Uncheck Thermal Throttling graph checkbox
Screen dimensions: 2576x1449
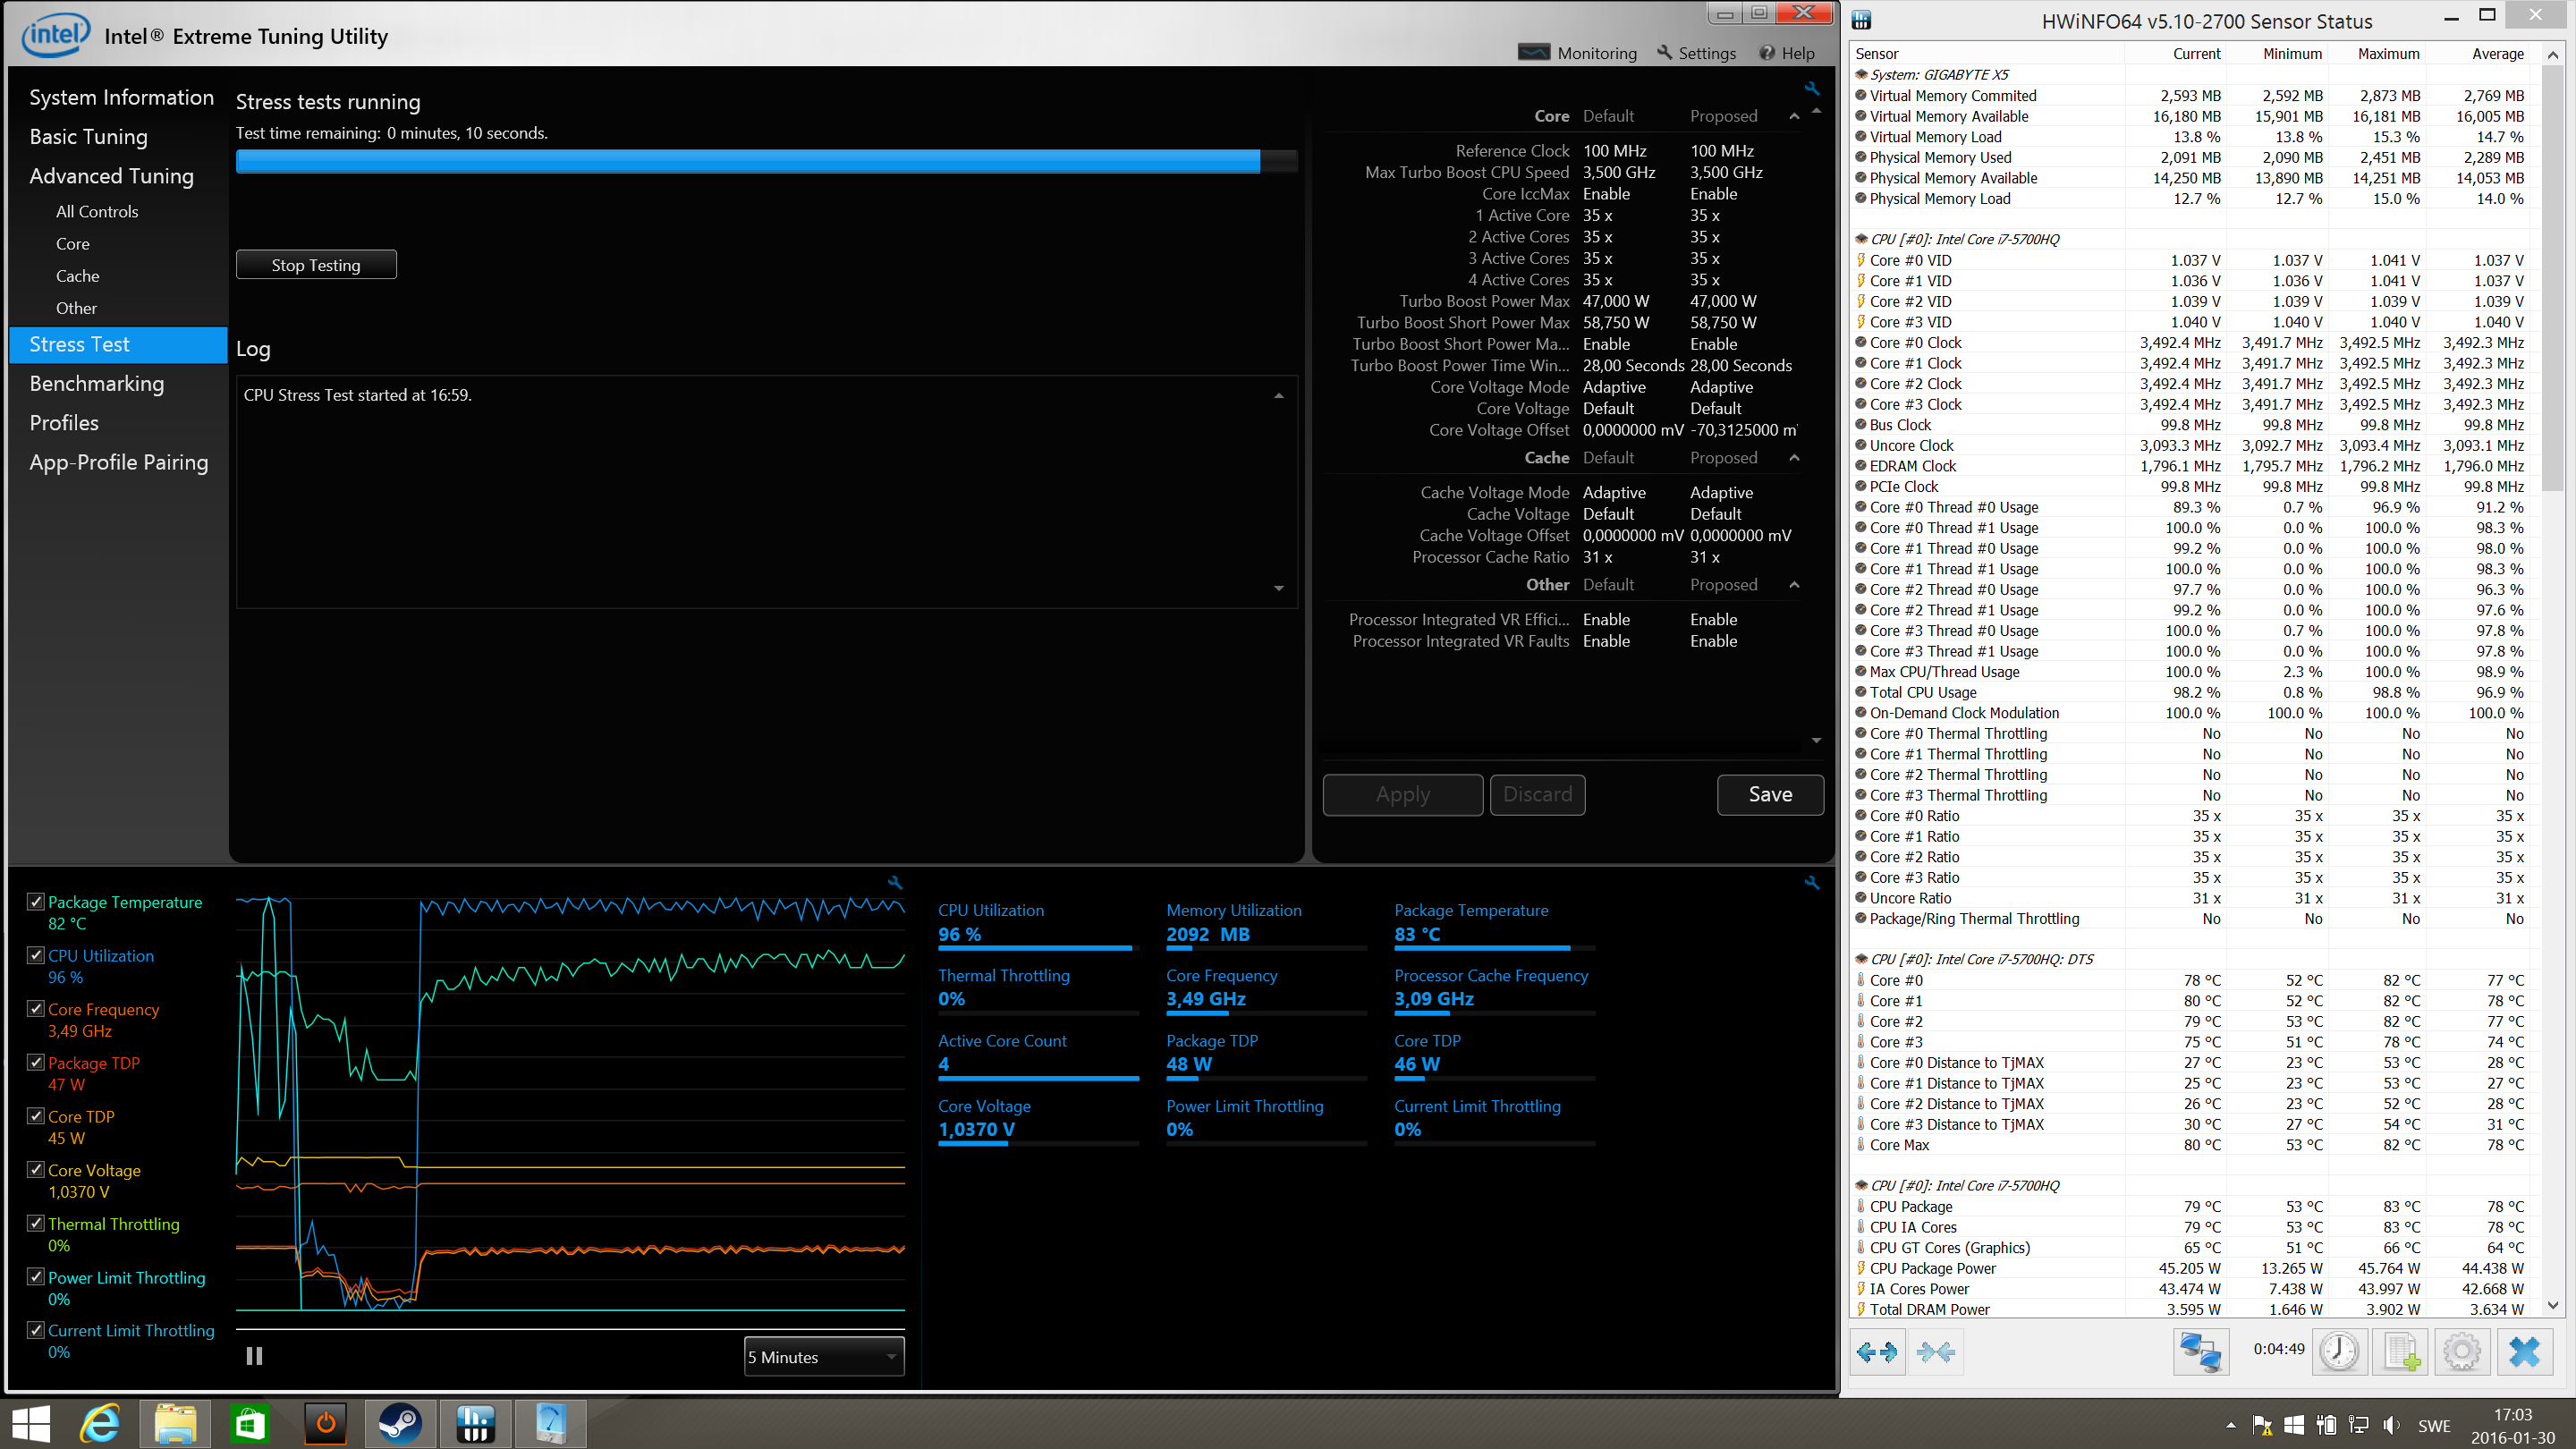[x=35, y=1223]
